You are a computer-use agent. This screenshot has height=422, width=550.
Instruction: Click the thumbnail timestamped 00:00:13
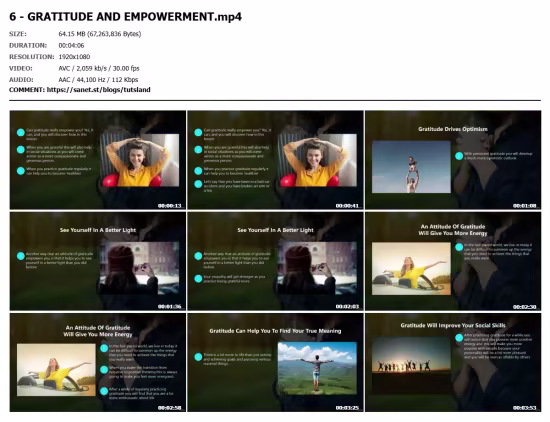point(98,160)
